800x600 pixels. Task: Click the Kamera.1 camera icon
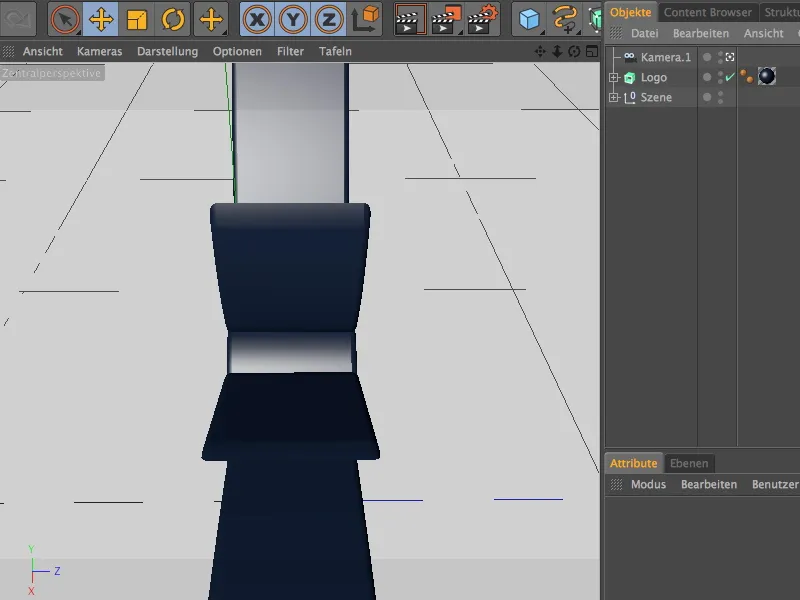click(630, 57)
